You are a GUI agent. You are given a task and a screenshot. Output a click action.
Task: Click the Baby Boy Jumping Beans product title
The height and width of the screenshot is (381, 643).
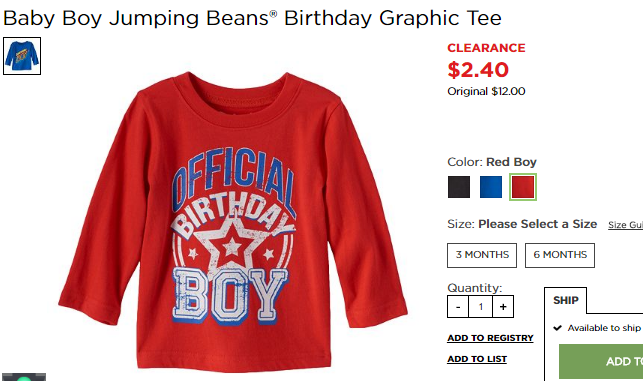[252, 18]
